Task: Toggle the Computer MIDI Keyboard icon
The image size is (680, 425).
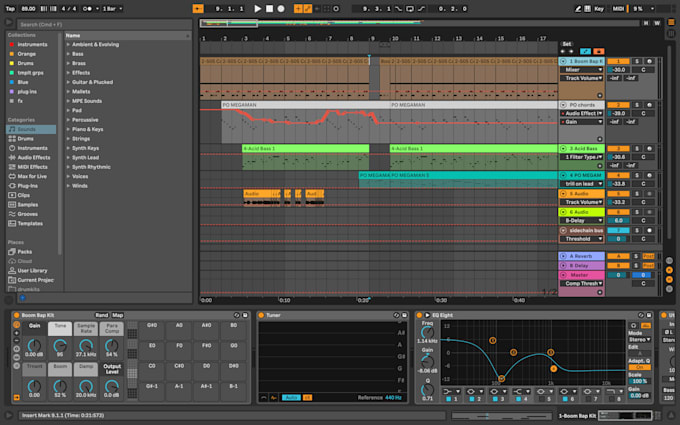Action: click(x=587, y=9)
